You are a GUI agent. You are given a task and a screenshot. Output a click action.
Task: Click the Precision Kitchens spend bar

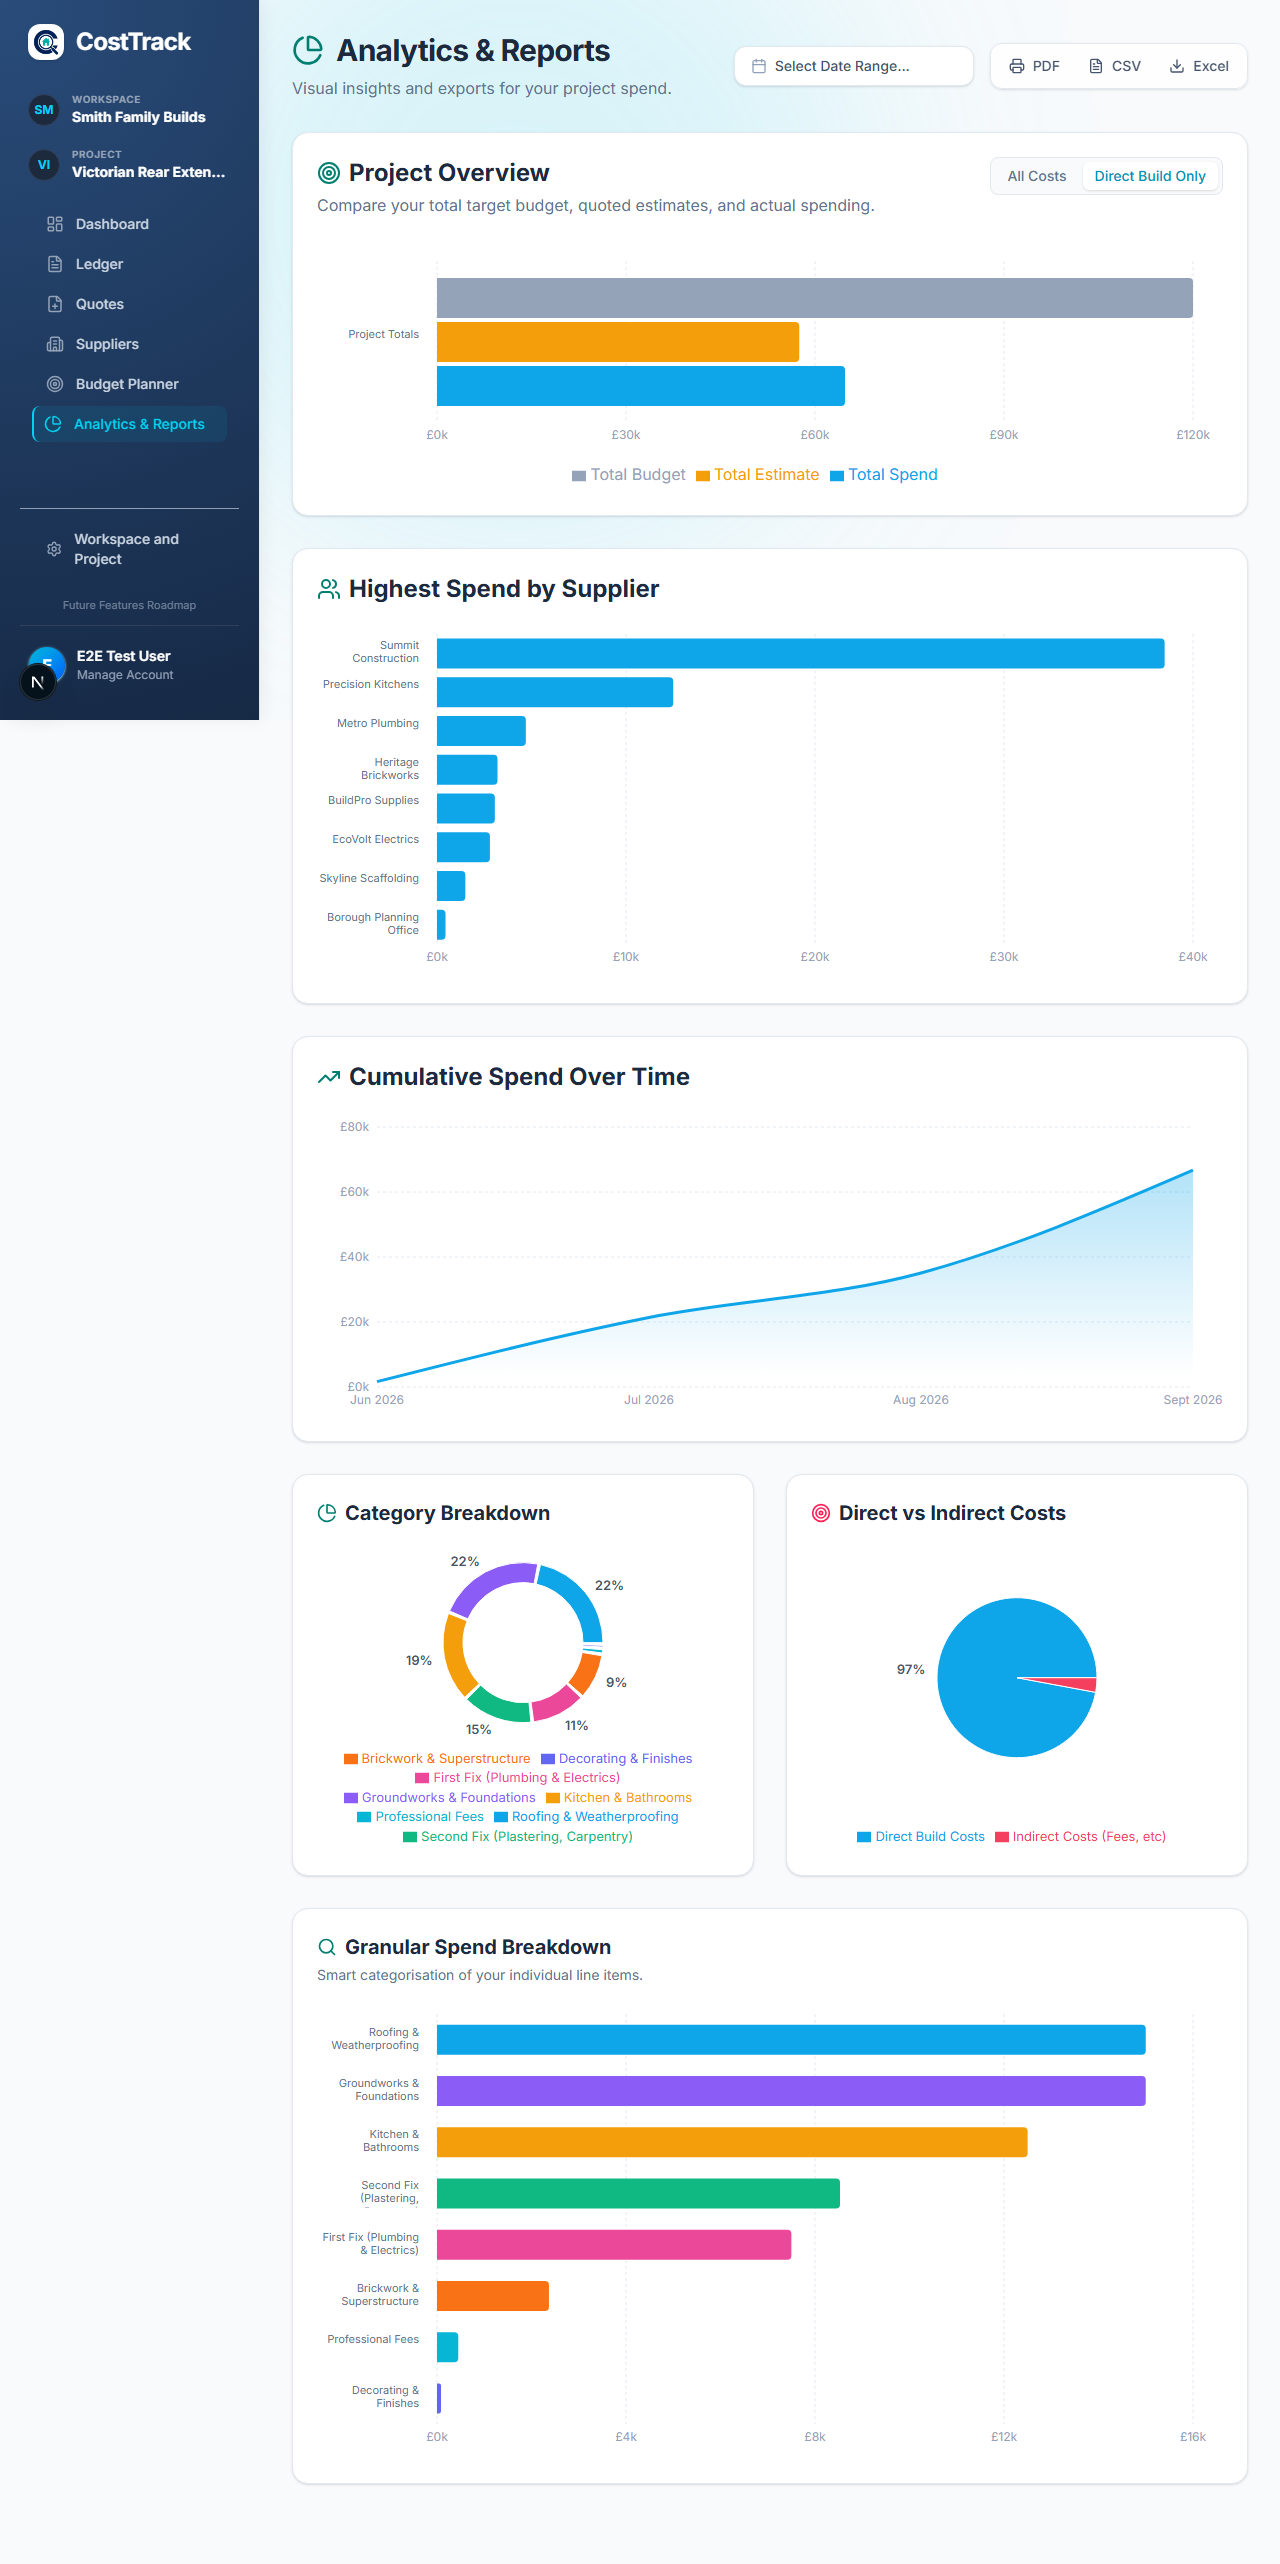(x=555, y=692)
